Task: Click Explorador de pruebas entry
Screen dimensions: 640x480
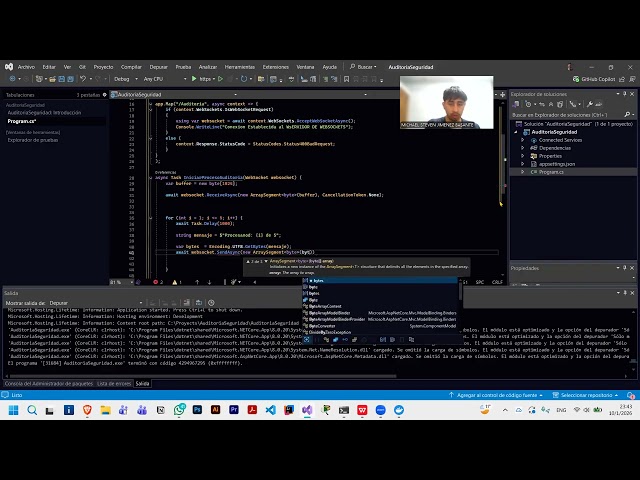Action: tap(33, 140)
